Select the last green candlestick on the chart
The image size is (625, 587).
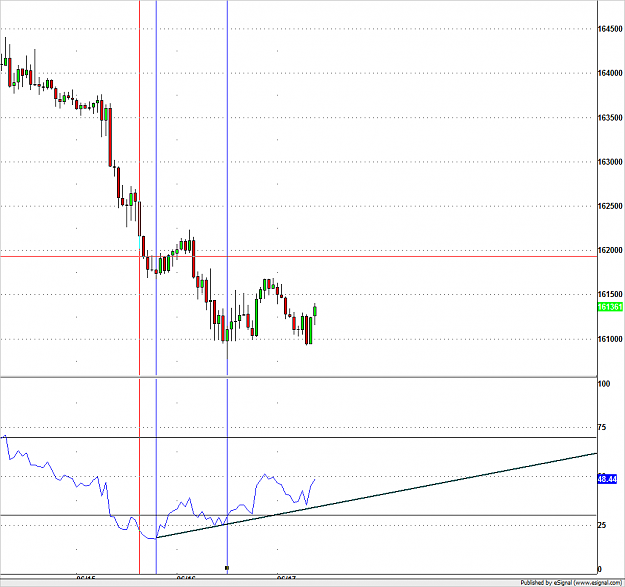(315, 311)
